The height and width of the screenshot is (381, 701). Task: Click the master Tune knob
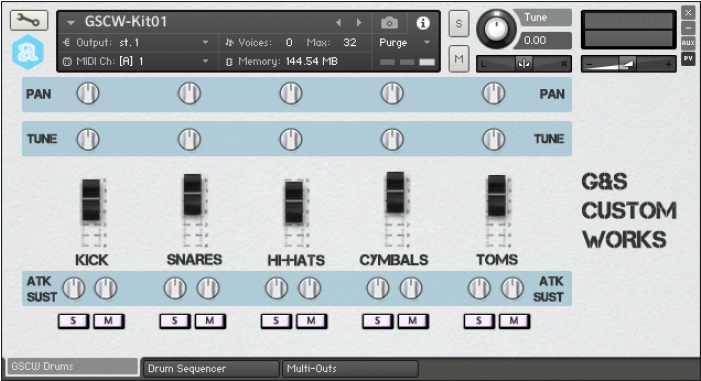point(496,29)
